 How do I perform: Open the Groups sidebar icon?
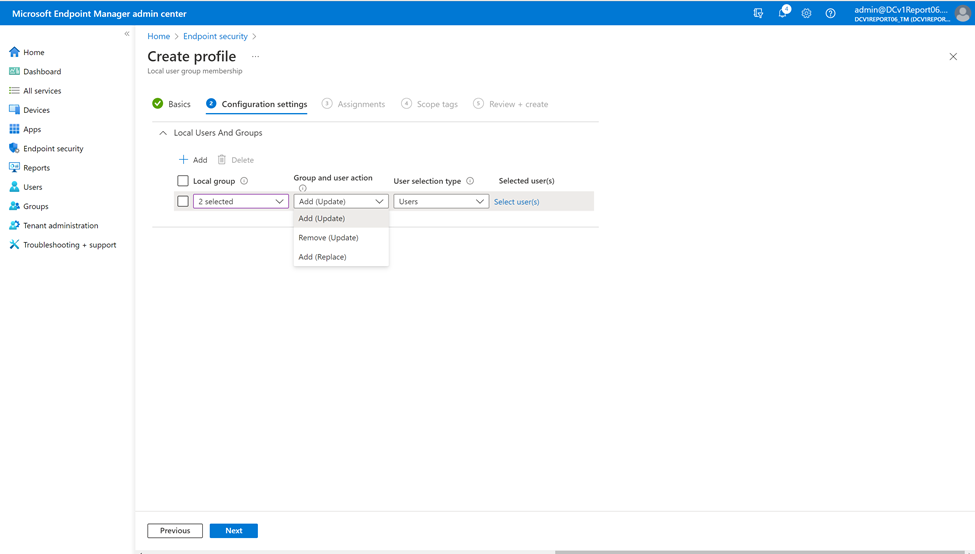tap(14, 206)
